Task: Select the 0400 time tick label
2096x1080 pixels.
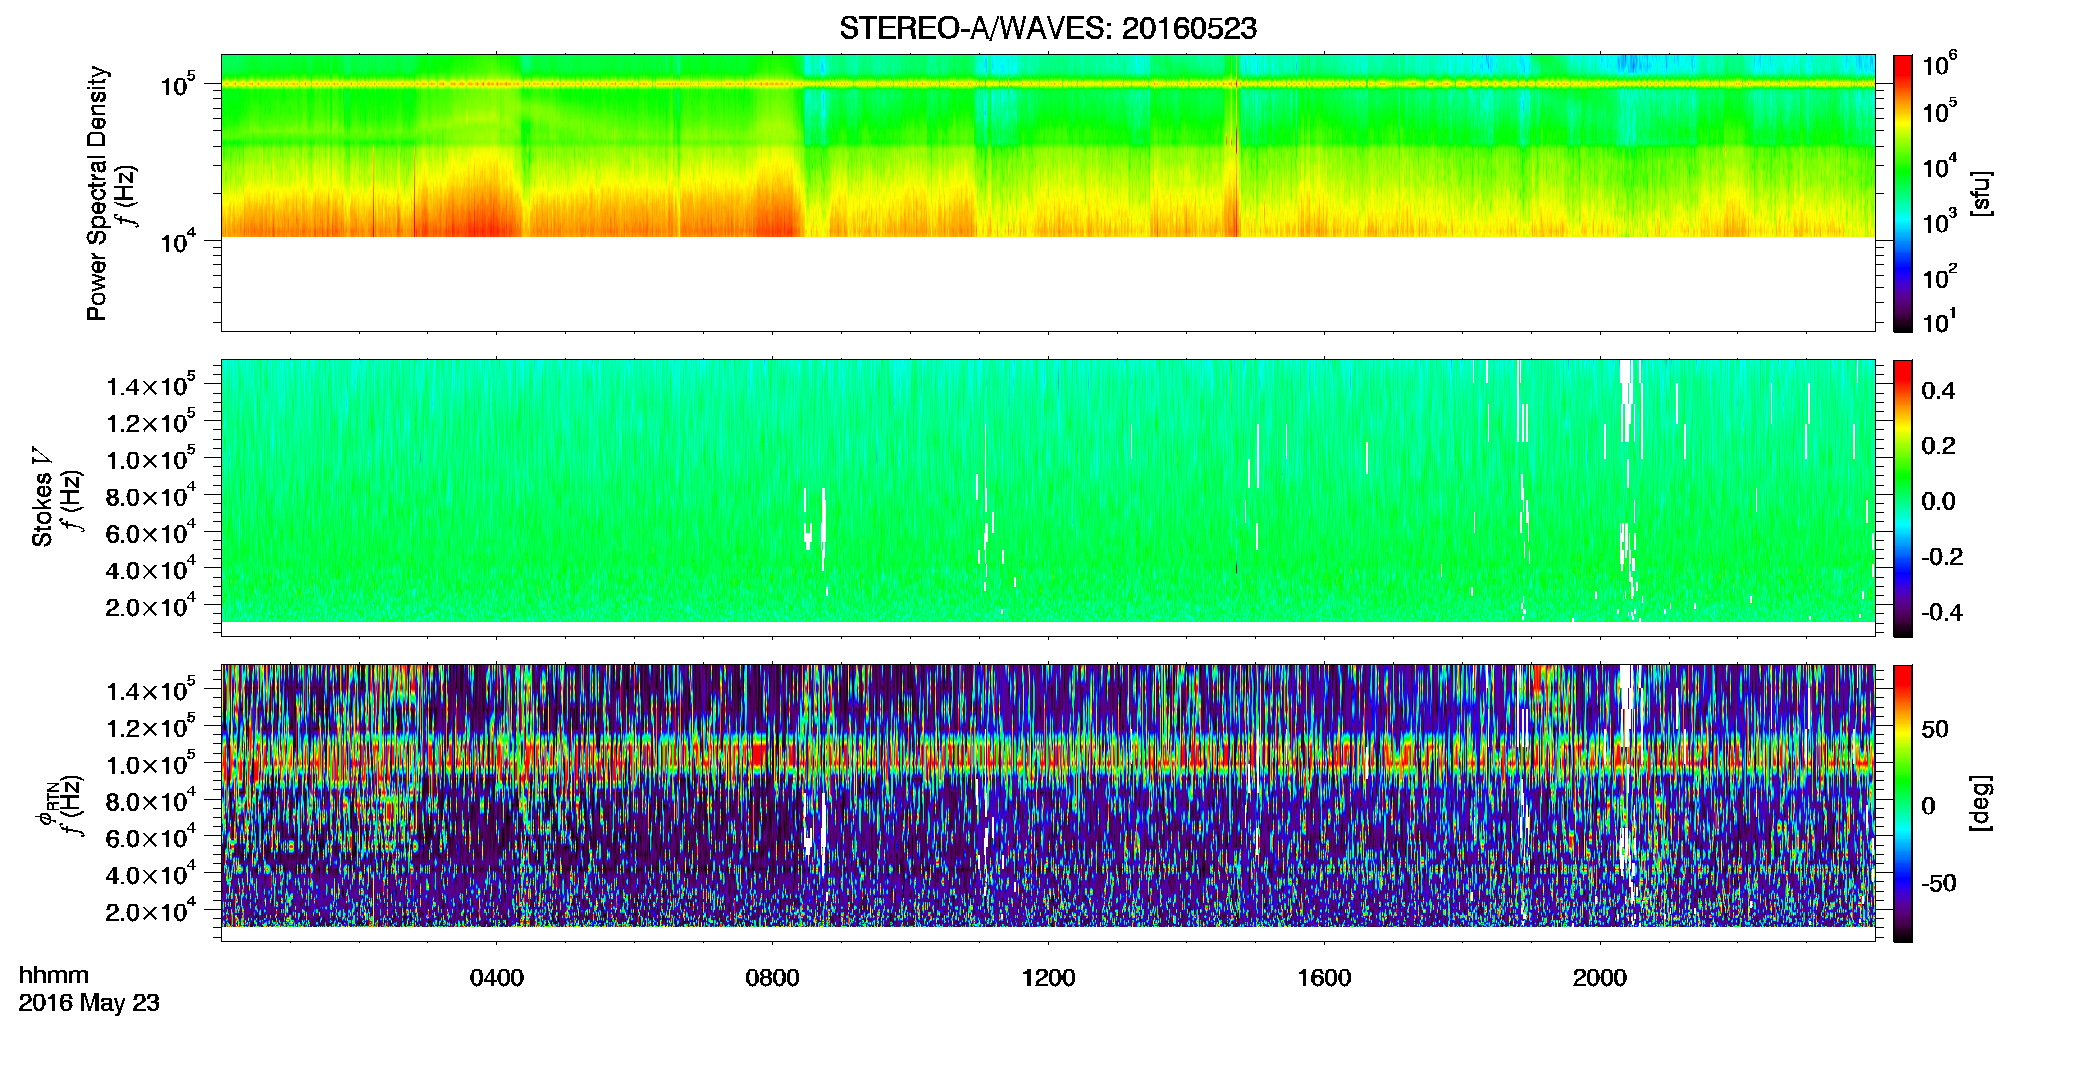Action: pyautogui.click(x=497, y=978)
